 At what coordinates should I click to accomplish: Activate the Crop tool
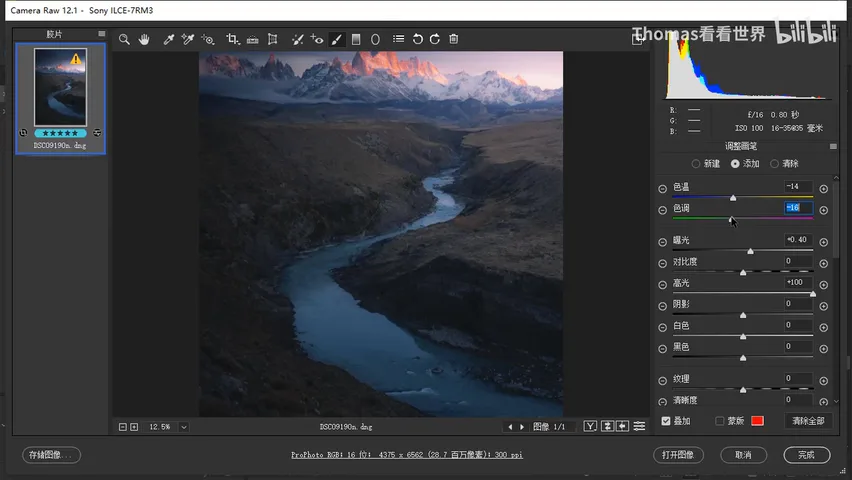coord(233,39)
